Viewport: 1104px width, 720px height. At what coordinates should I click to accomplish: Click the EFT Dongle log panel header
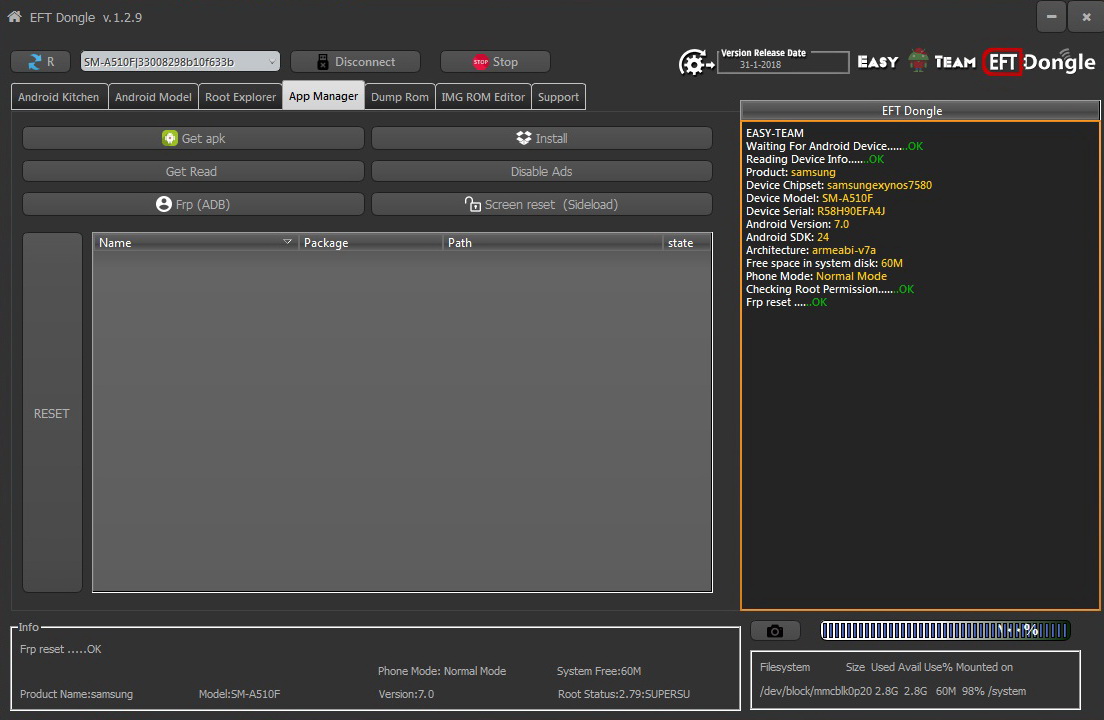[x=920, y=110]
